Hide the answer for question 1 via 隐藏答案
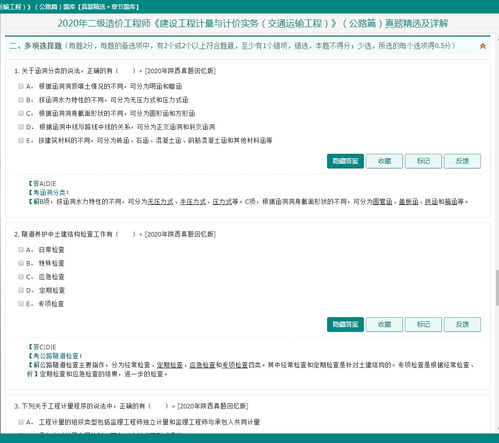Viewport: 499px width, 443px height. 345,161
